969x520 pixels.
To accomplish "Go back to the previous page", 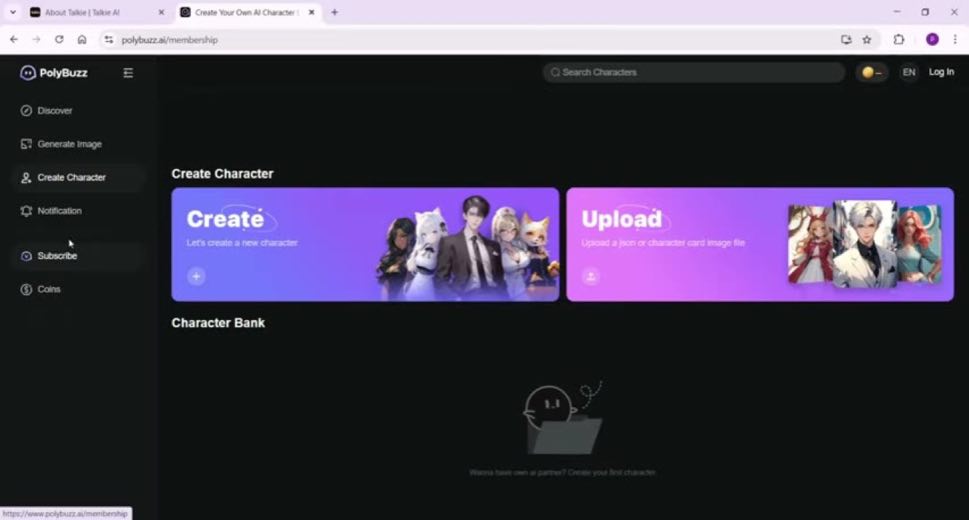I will coord(14,40).
